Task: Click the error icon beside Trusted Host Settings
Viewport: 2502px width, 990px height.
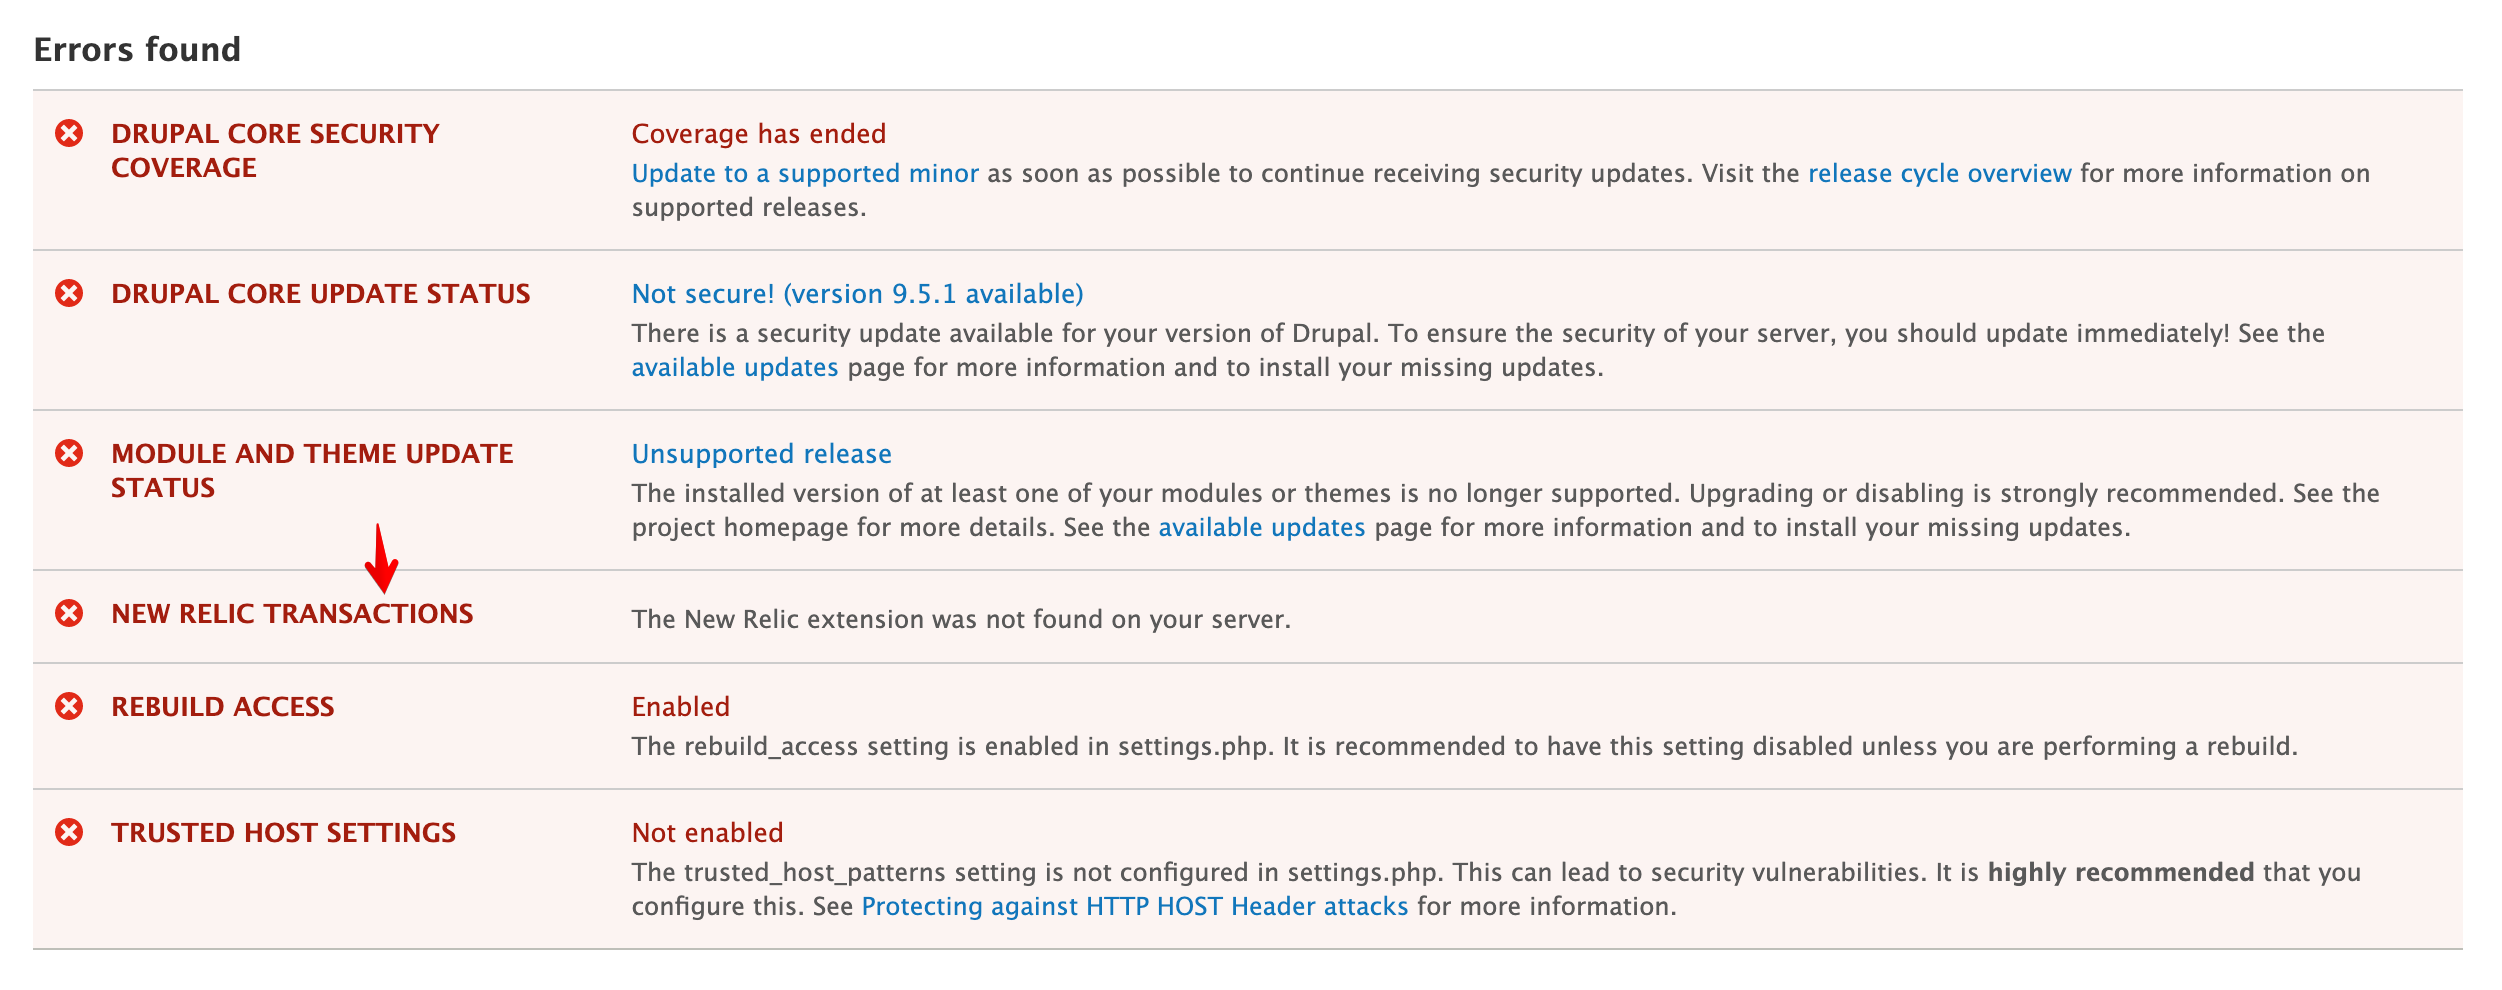Action: (67, 831)
